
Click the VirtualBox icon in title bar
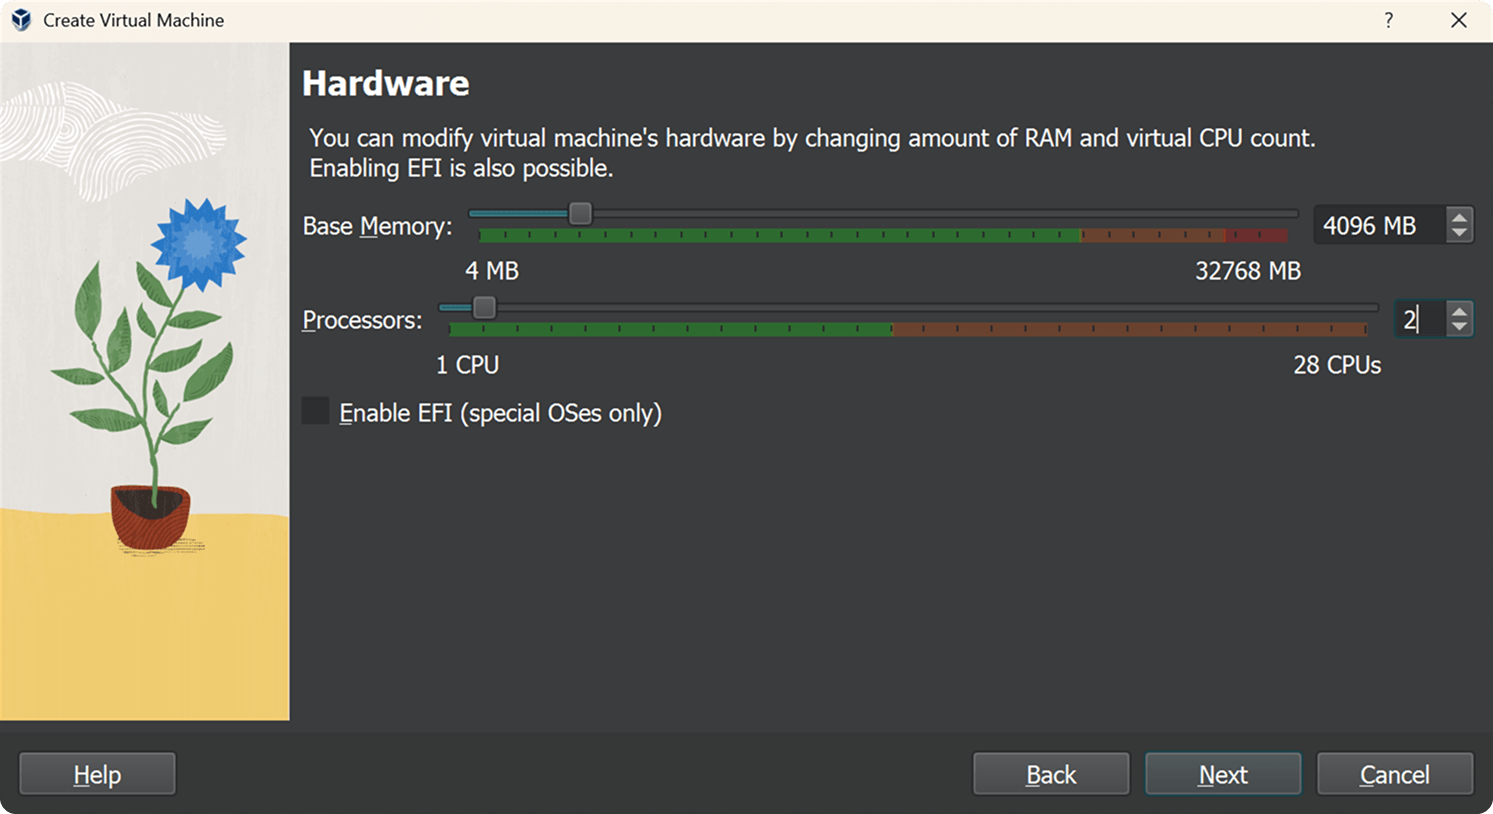pos(21,20)
